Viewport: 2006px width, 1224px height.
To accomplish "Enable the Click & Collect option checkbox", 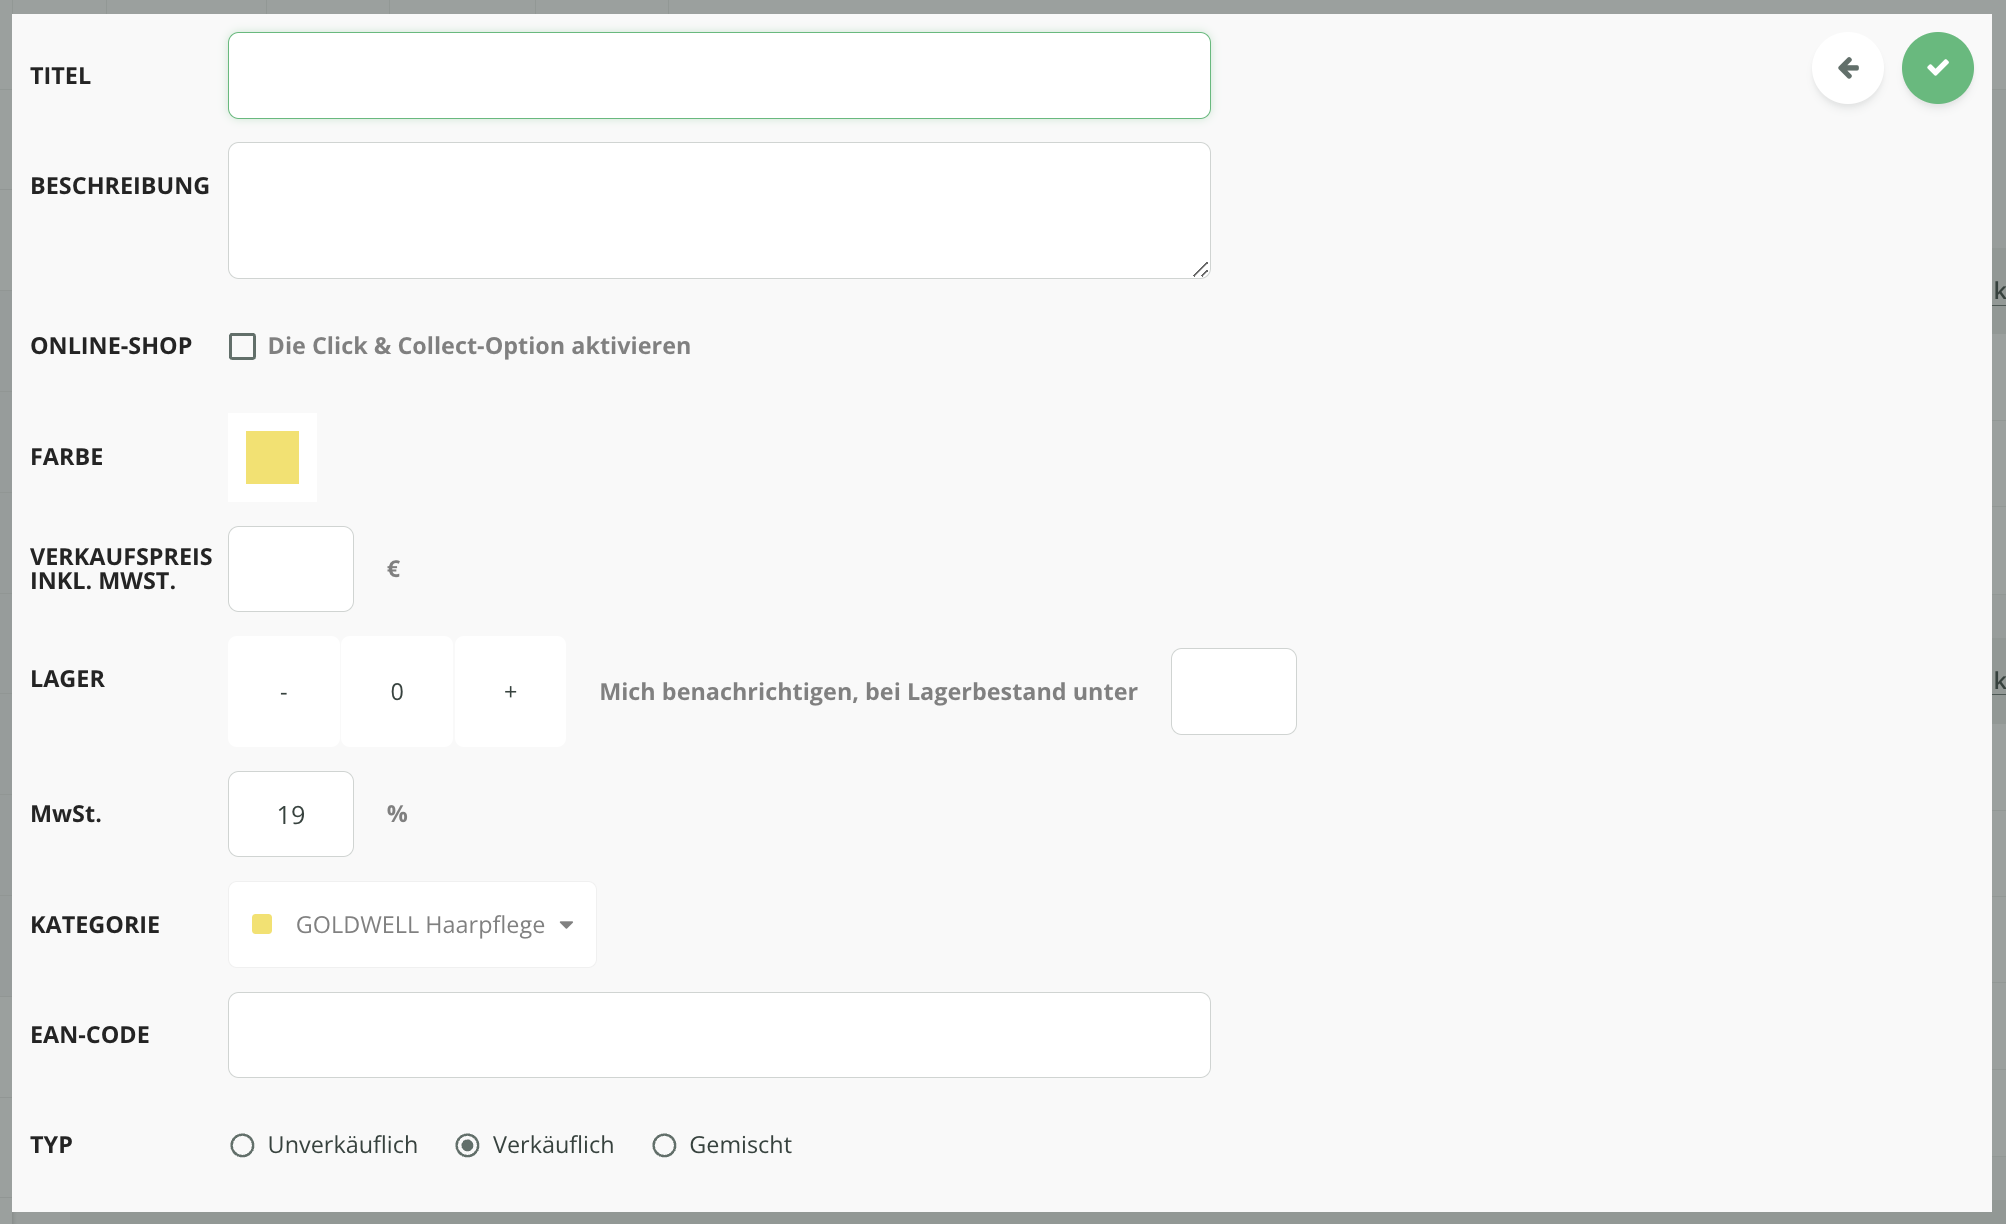I will point(242,346).
